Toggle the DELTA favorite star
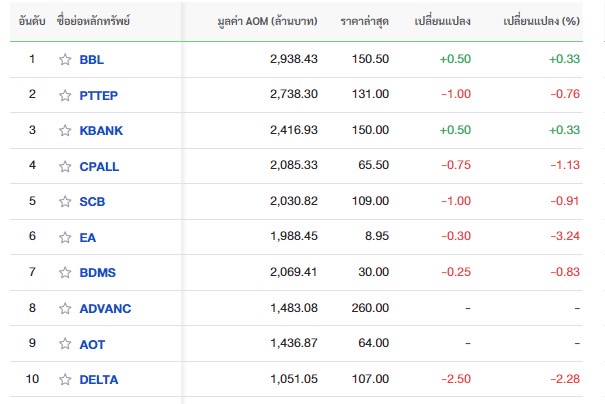The image size is (605, 404). click(x=65, y=379)
